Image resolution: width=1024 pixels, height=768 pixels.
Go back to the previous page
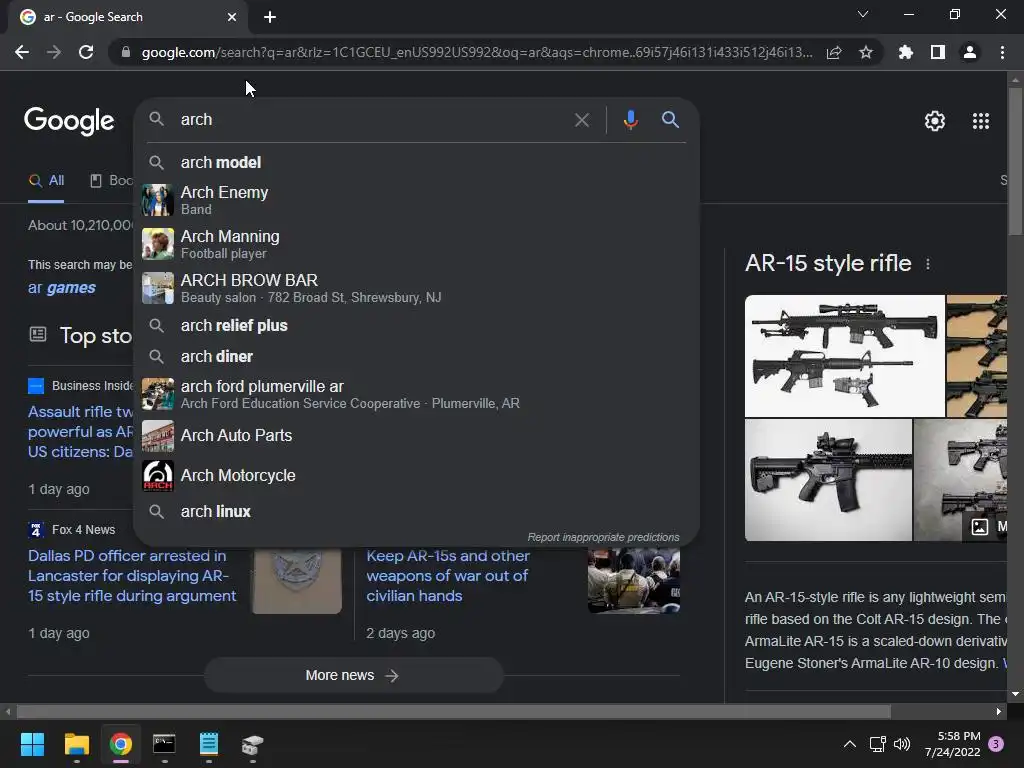(x=22, y=52)
